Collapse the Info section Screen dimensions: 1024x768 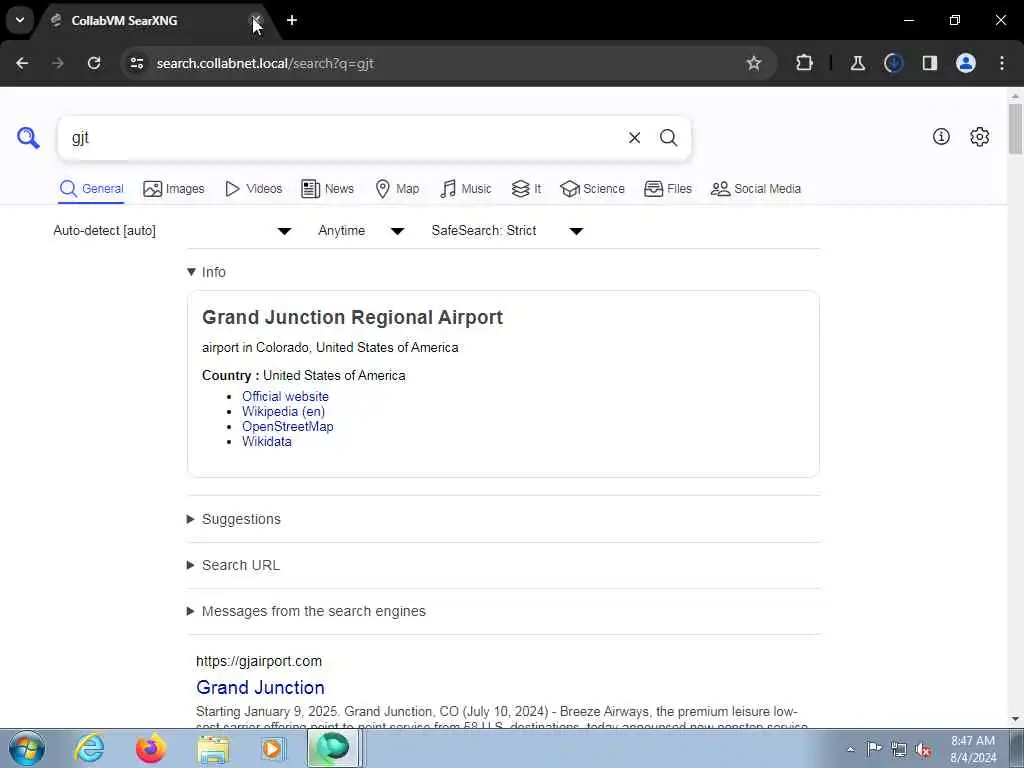coord(206,272)
